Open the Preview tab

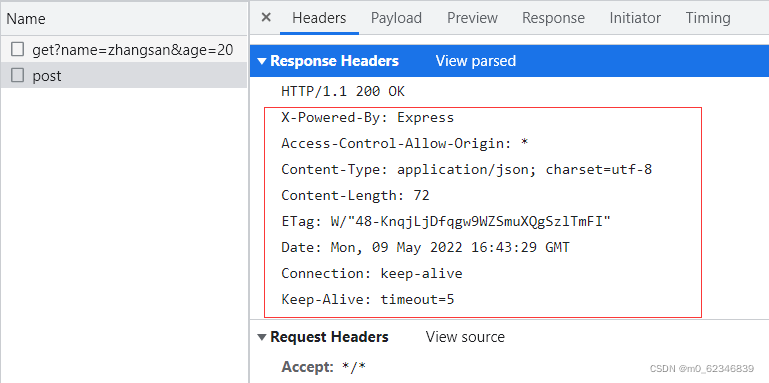pos(472,18)
